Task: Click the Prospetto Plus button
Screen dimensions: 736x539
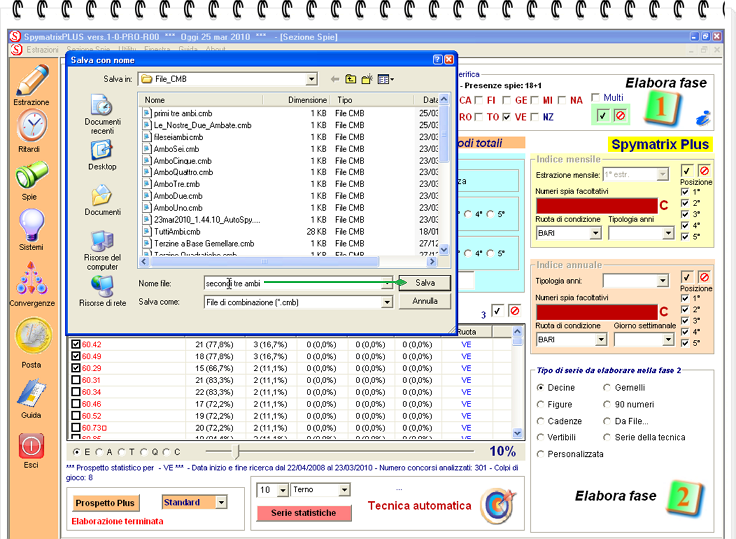Action: [x=106, y=503]
